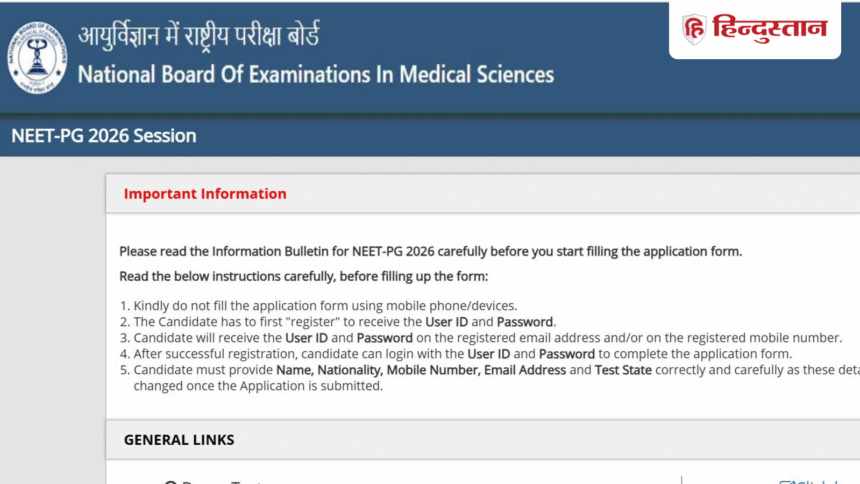The image size is (860, 484).
Task: Click the National Board Of Examinations title
Action: tap(315, 75)
